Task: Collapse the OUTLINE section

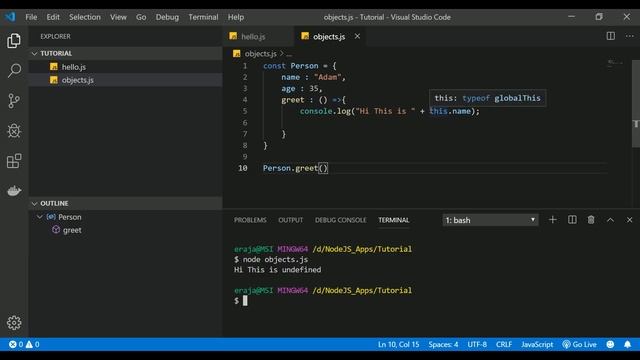Action: [x=125, y=203]
